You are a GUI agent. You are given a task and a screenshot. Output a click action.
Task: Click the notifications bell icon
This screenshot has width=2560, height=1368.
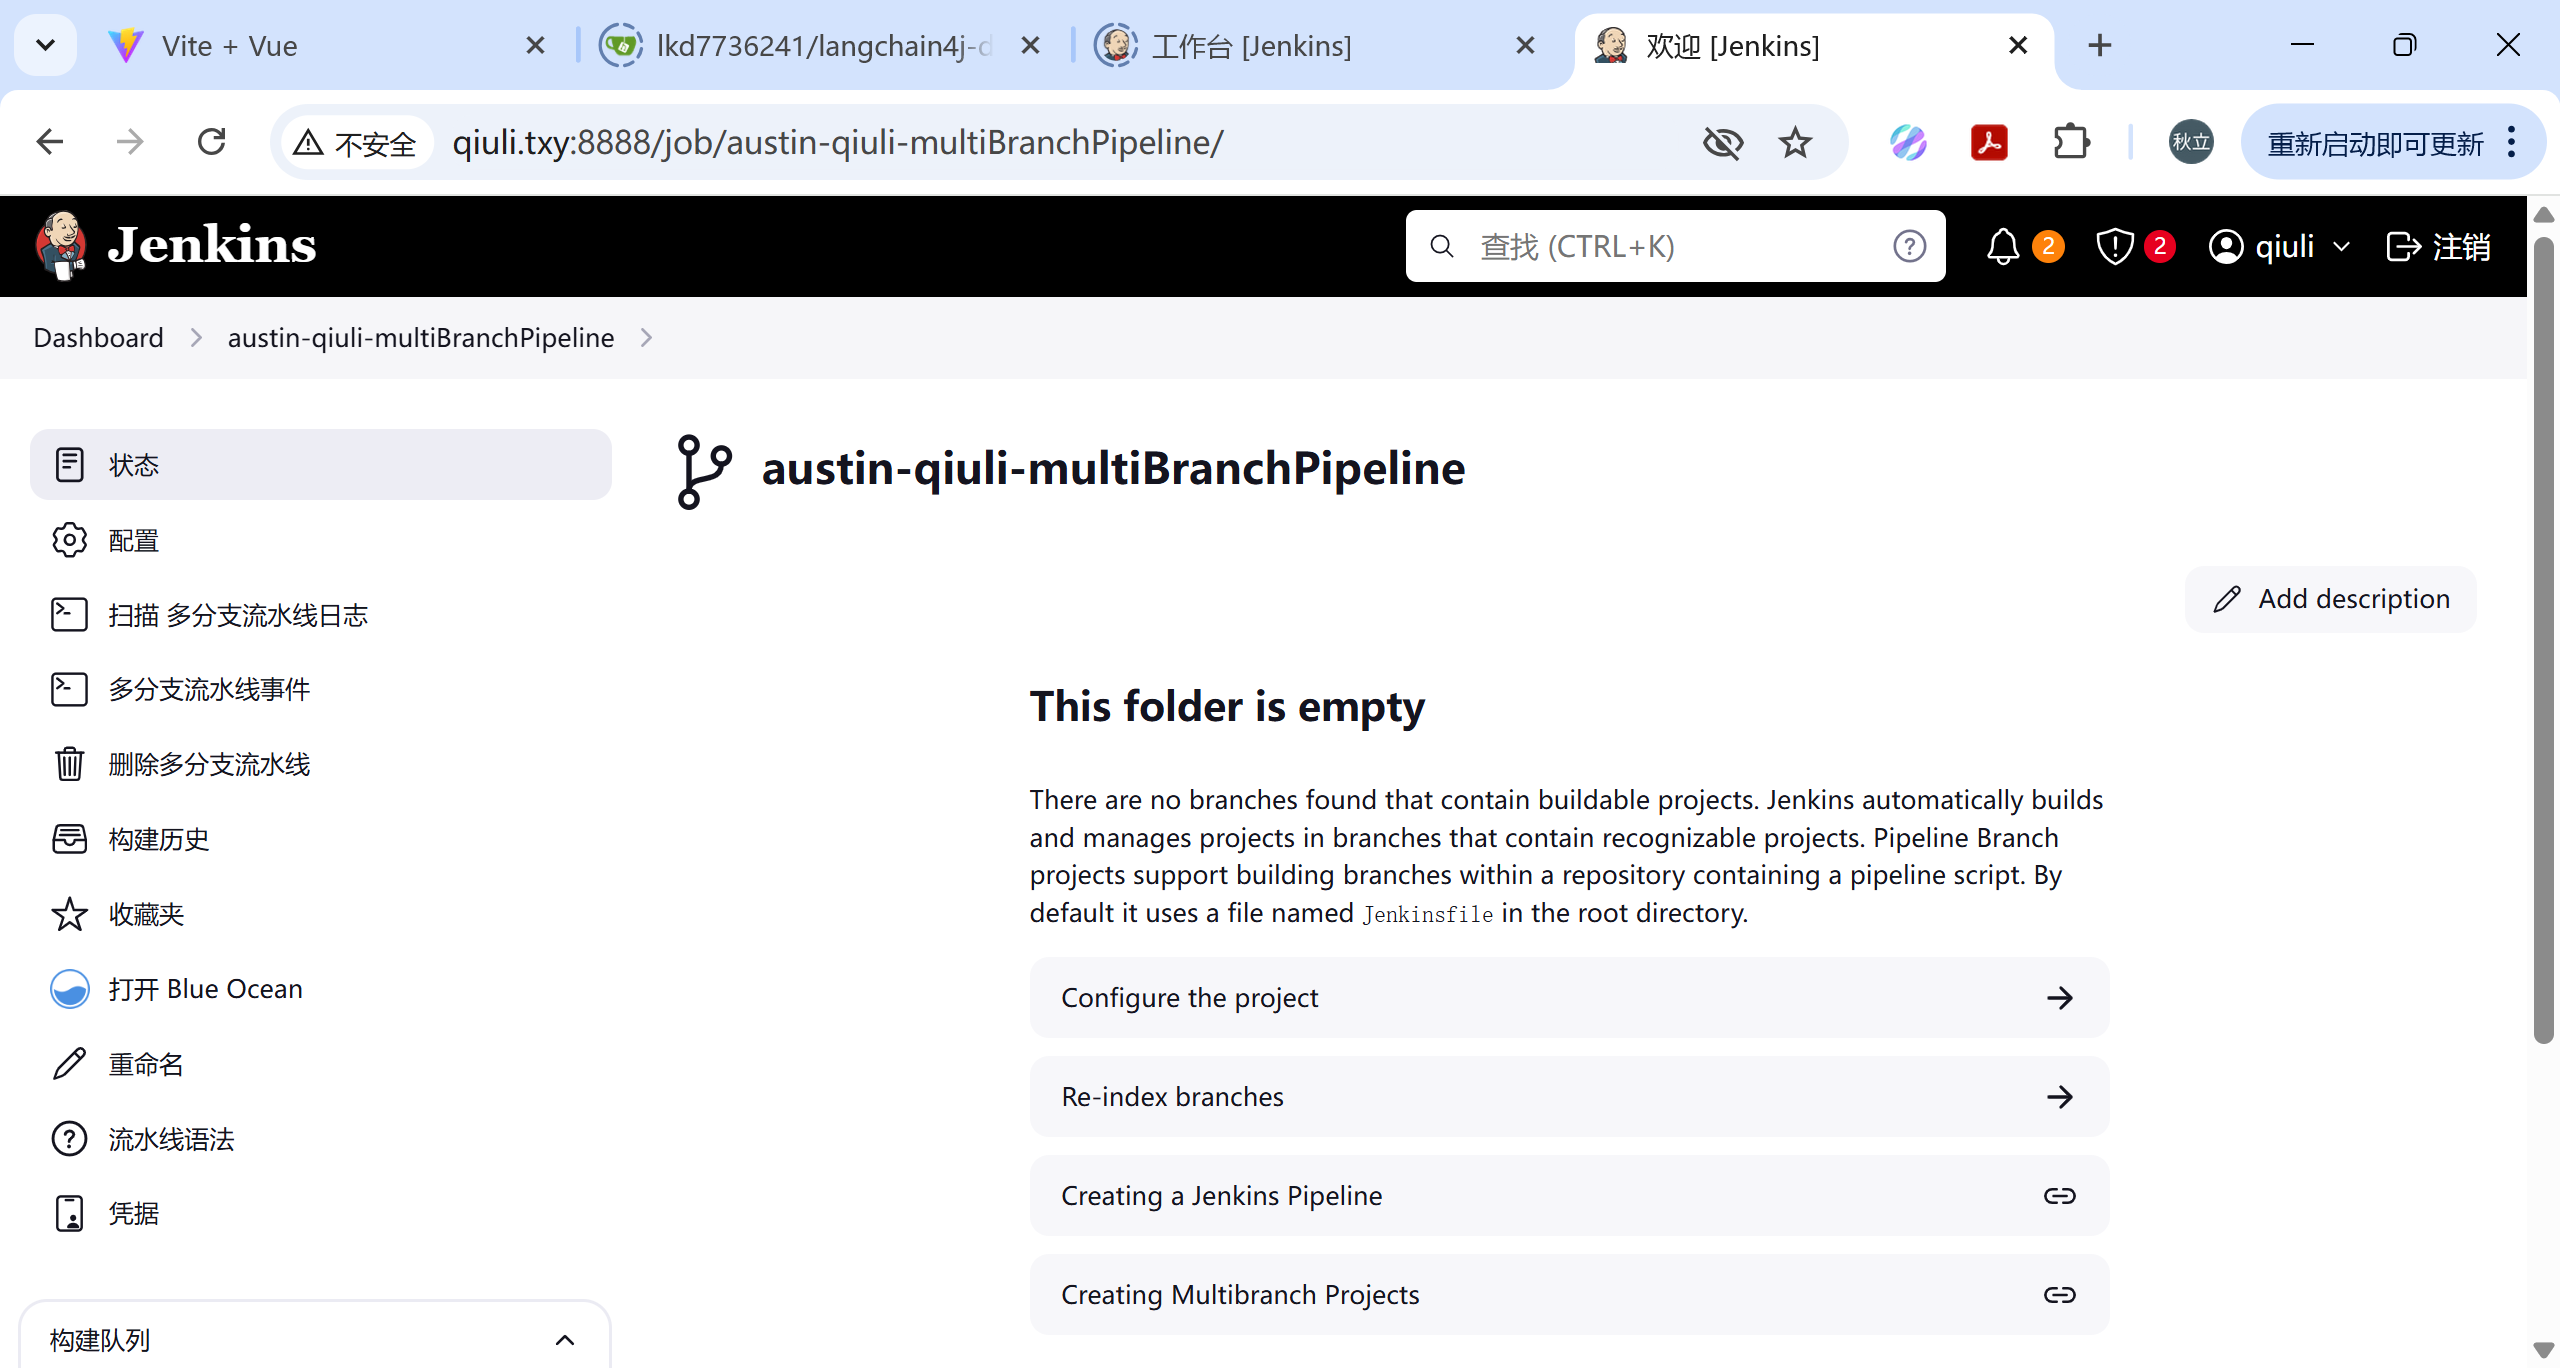(x=2003, y=246)
